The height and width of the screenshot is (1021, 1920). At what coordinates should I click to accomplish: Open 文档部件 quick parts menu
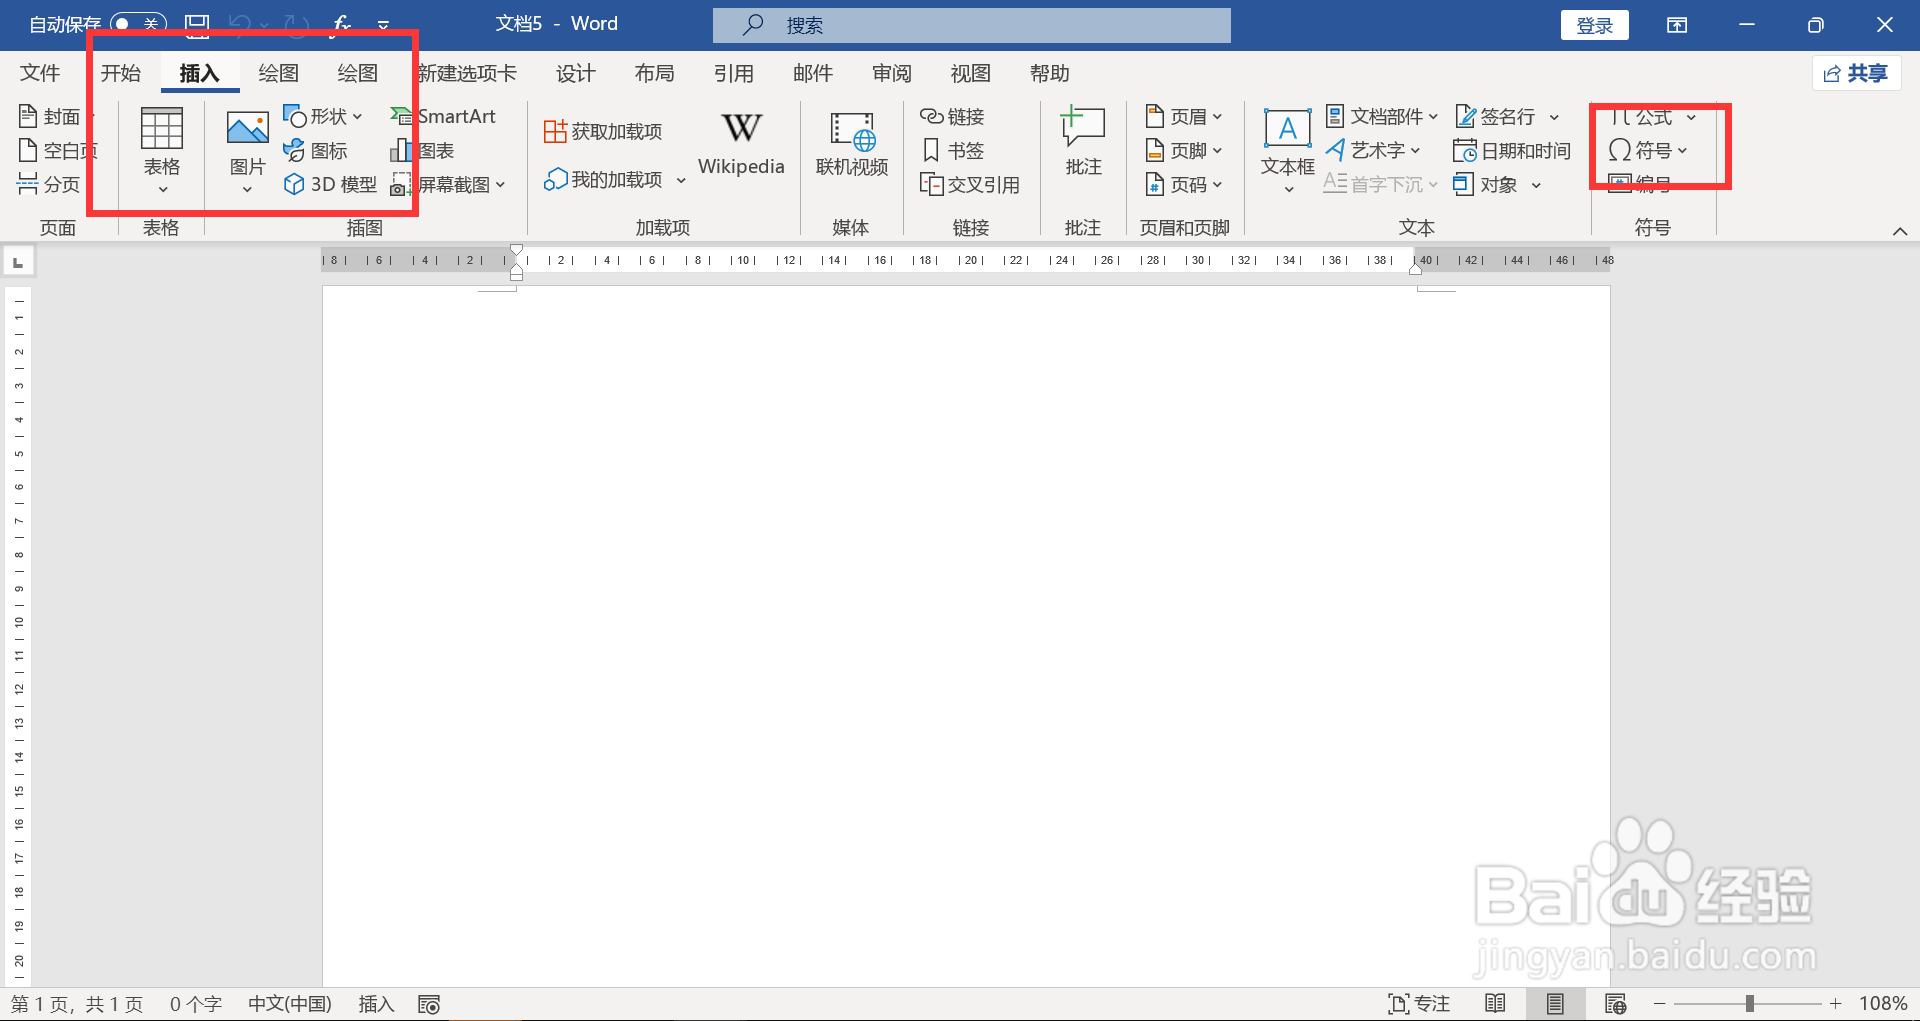(x=1381, y=117)
